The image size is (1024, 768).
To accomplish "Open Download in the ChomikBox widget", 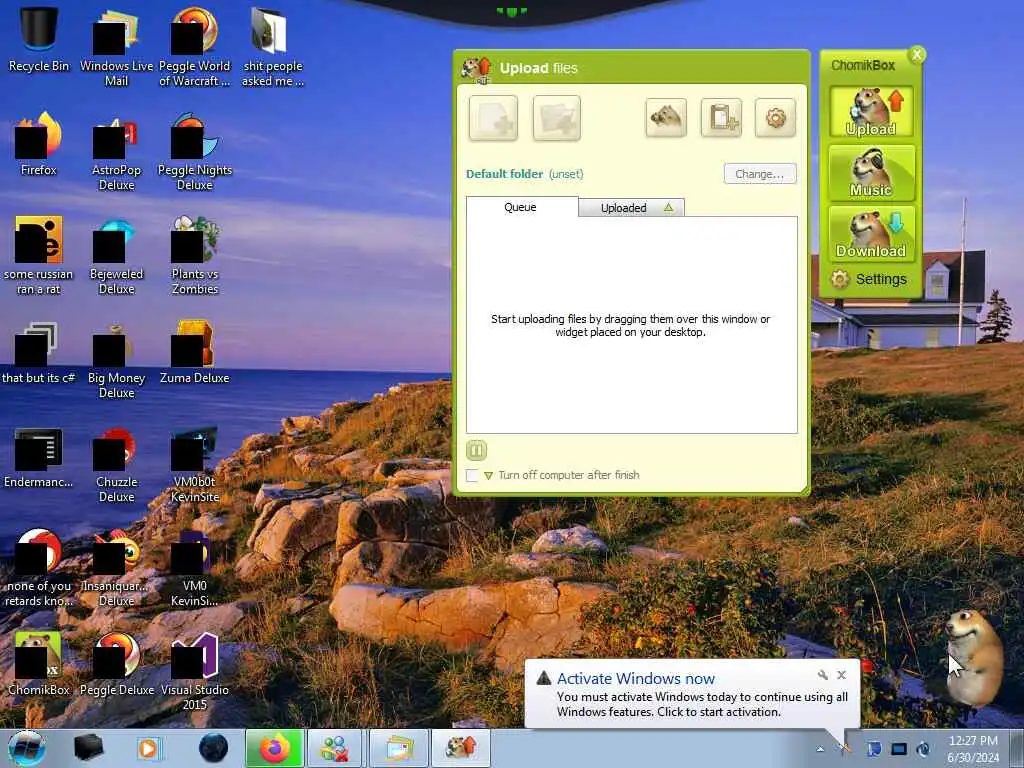I will 871,233.
